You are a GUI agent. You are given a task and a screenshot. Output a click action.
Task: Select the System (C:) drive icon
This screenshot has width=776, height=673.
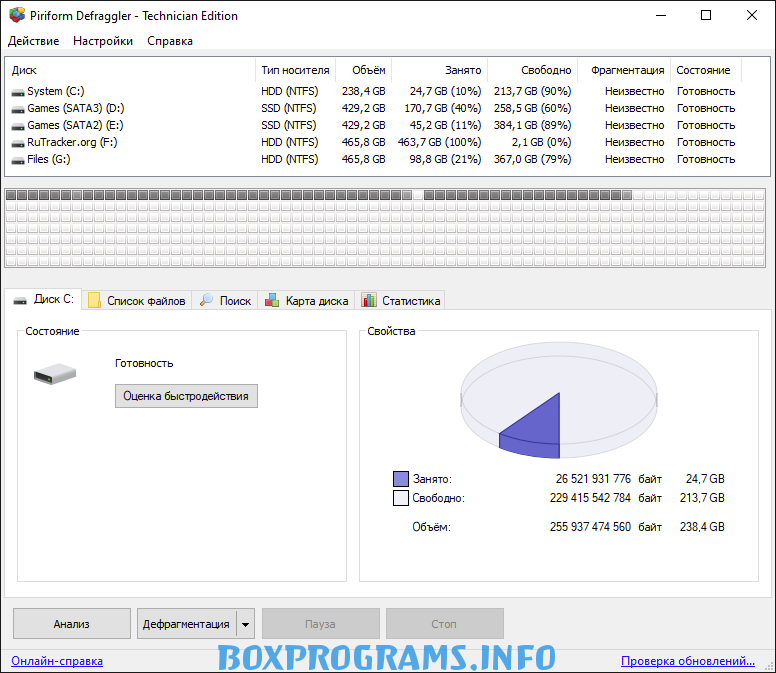pos(18,92)
